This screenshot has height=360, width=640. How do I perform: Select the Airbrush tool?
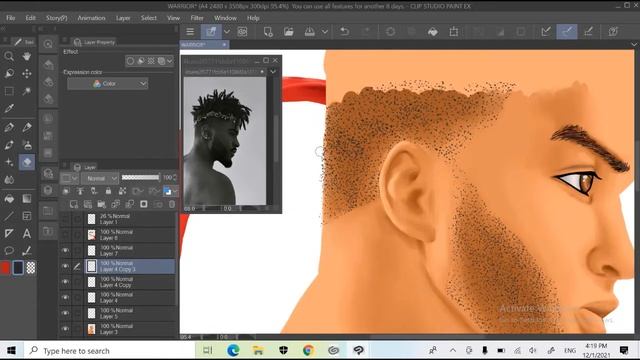point(27,144)
